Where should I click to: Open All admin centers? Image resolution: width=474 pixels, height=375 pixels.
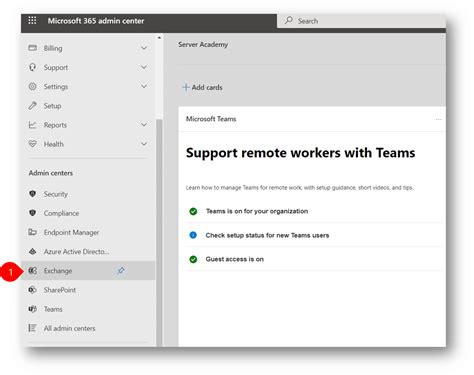click(89, 328)
